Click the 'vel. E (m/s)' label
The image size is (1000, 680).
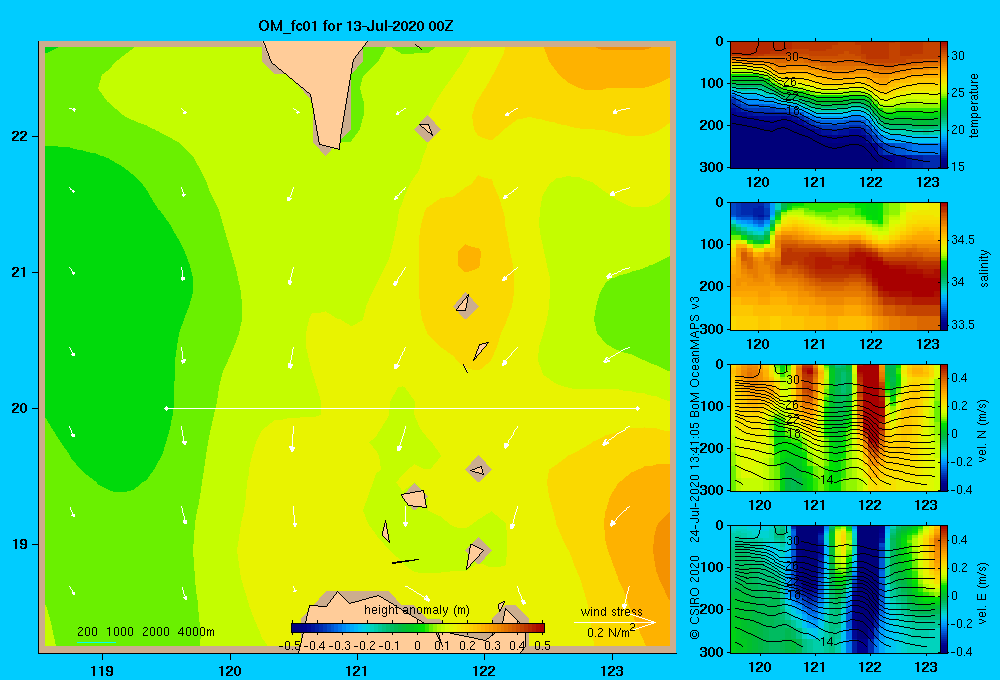(x=983, y=592)
